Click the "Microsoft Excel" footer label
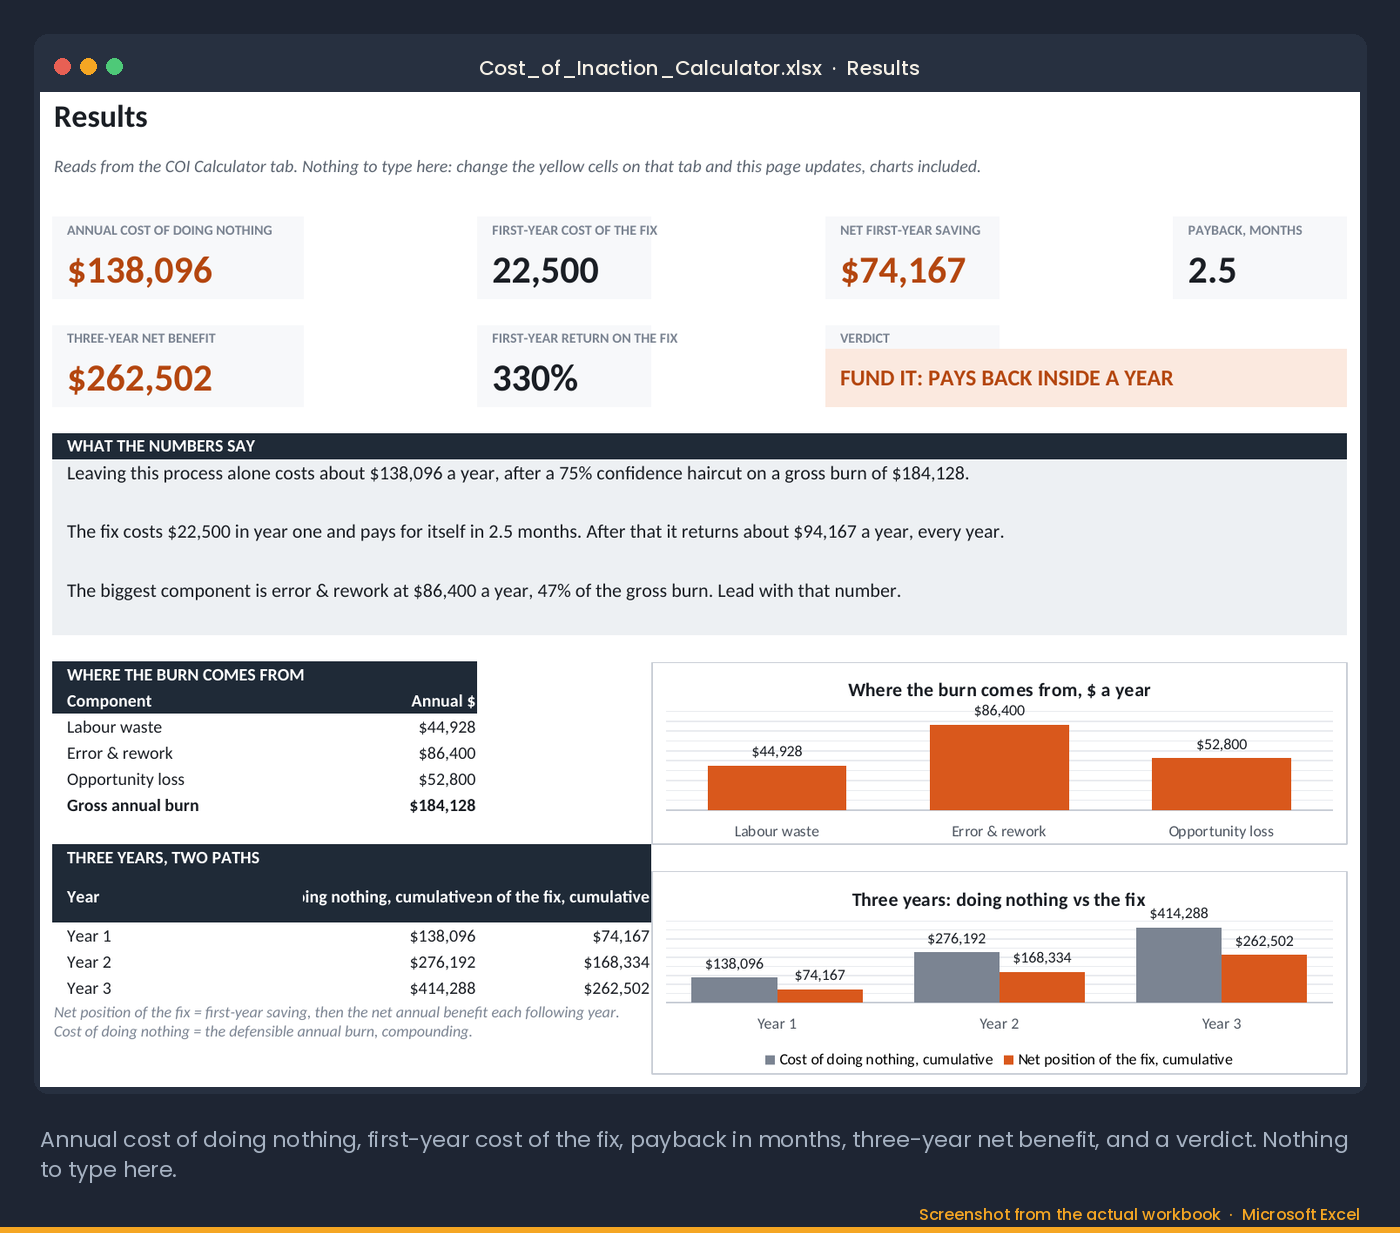The width and height of the screenshot is (1400, 1233). [1300, 1214]
